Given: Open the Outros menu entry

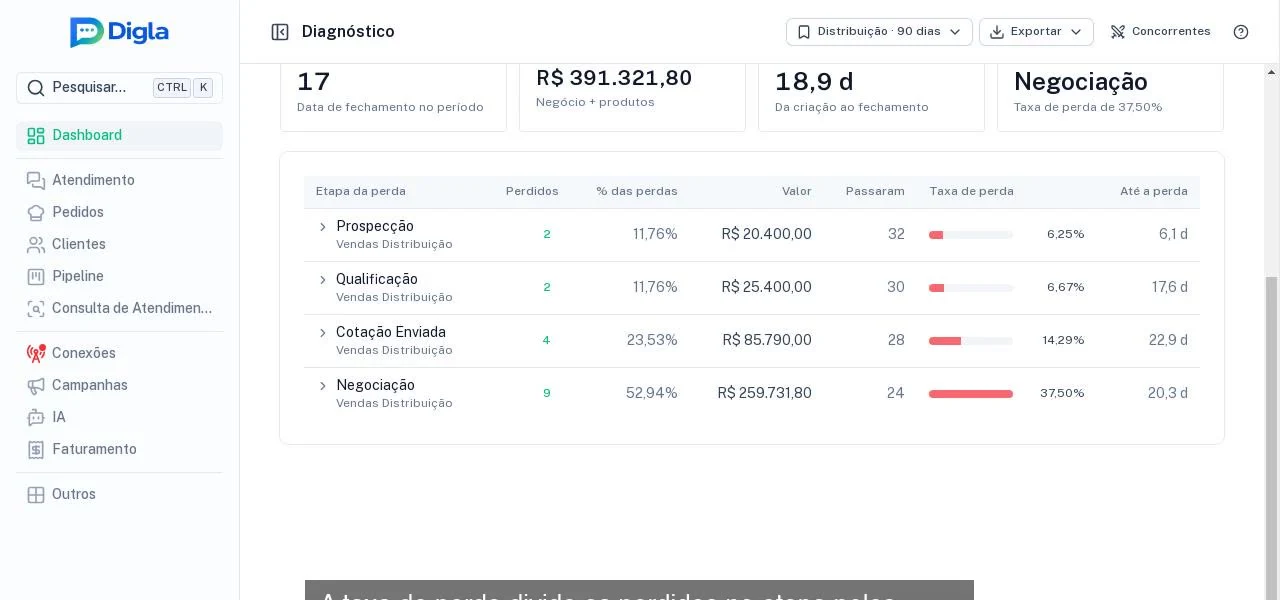Looking at the screenshot, I should [x=119, y=495].
